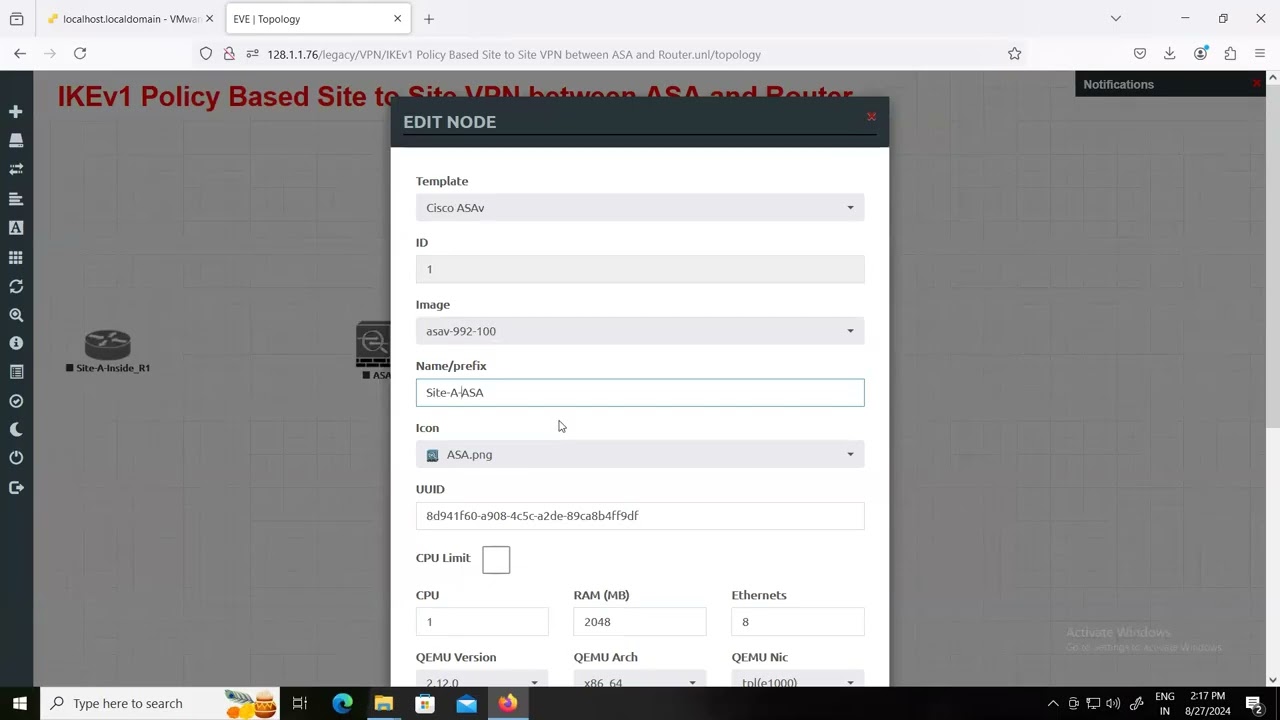Click the Notifications panel header
1280x720 pixels.
(x=1118, y=85)
